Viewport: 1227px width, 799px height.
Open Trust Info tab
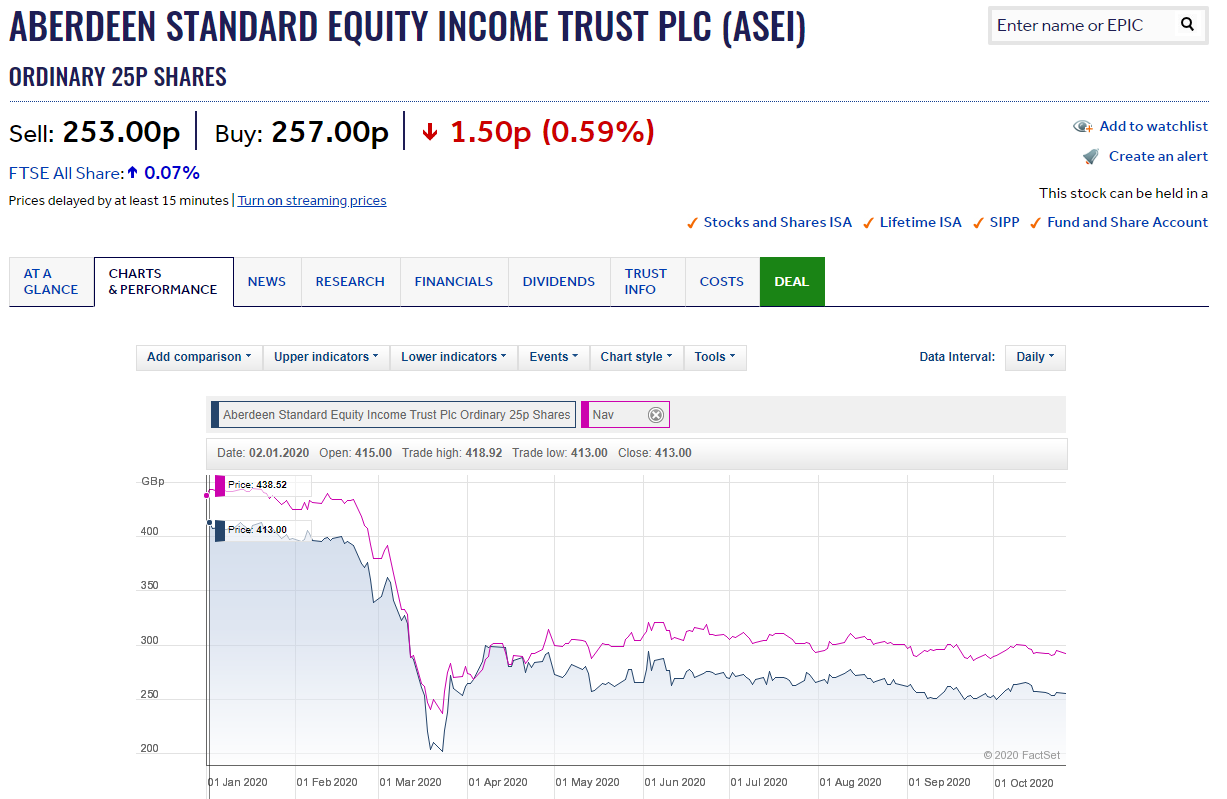pyautogui.click(x=646, y=282)
